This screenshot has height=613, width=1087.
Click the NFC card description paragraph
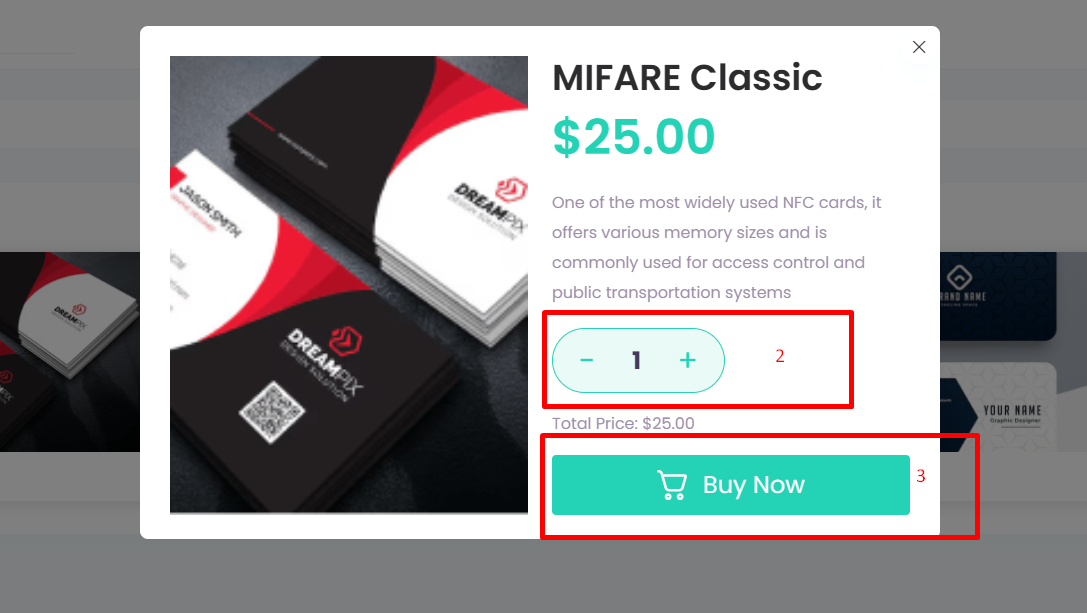tap(717, 248)
